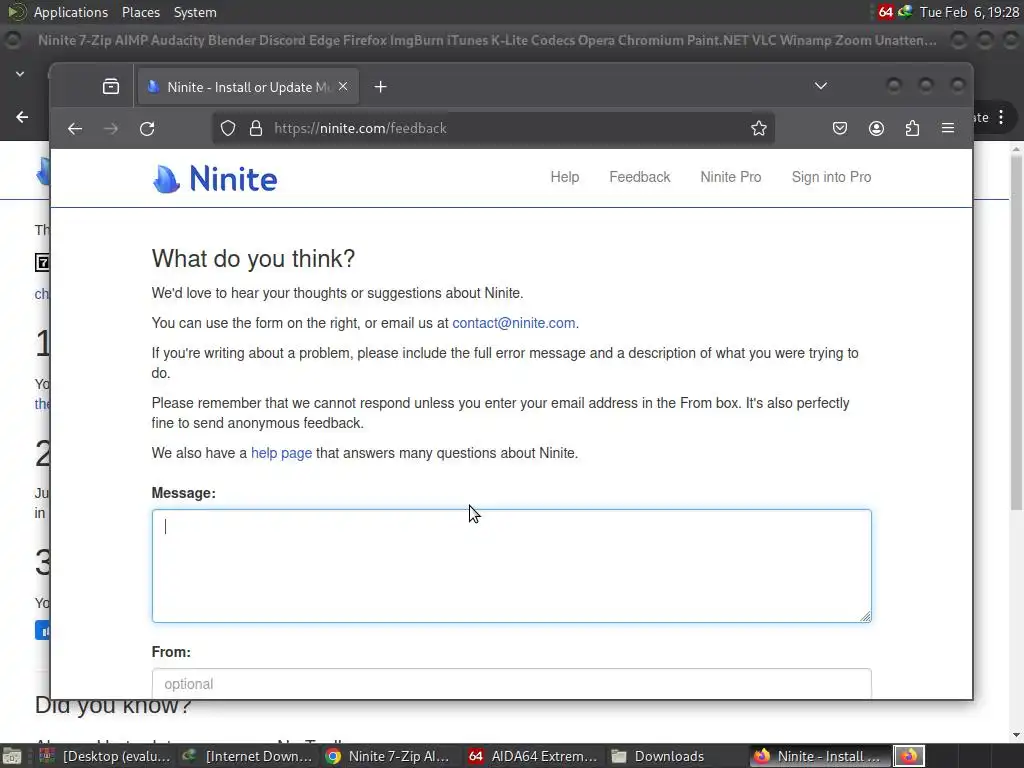Switch to Ninite 7-Zip Chrome taskbar window
Viewport: 1024px width, 768px height.
tap(389, 756)
